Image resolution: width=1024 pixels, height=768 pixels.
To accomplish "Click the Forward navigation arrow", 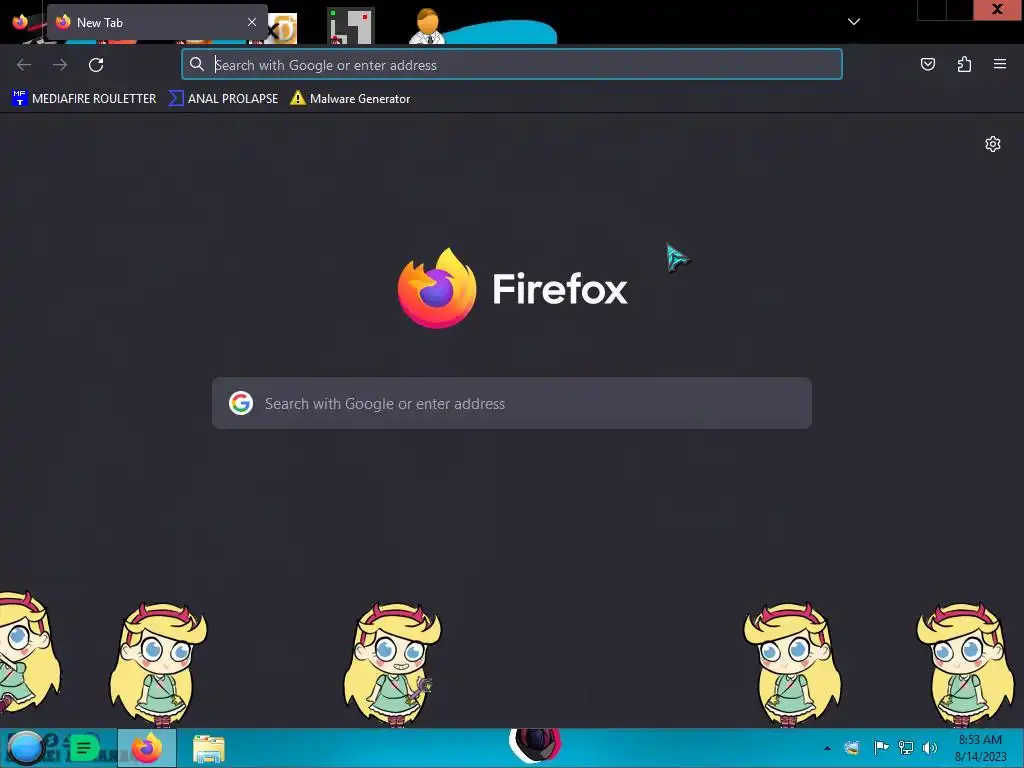I will pyautogui.click(x=60, y=65).
